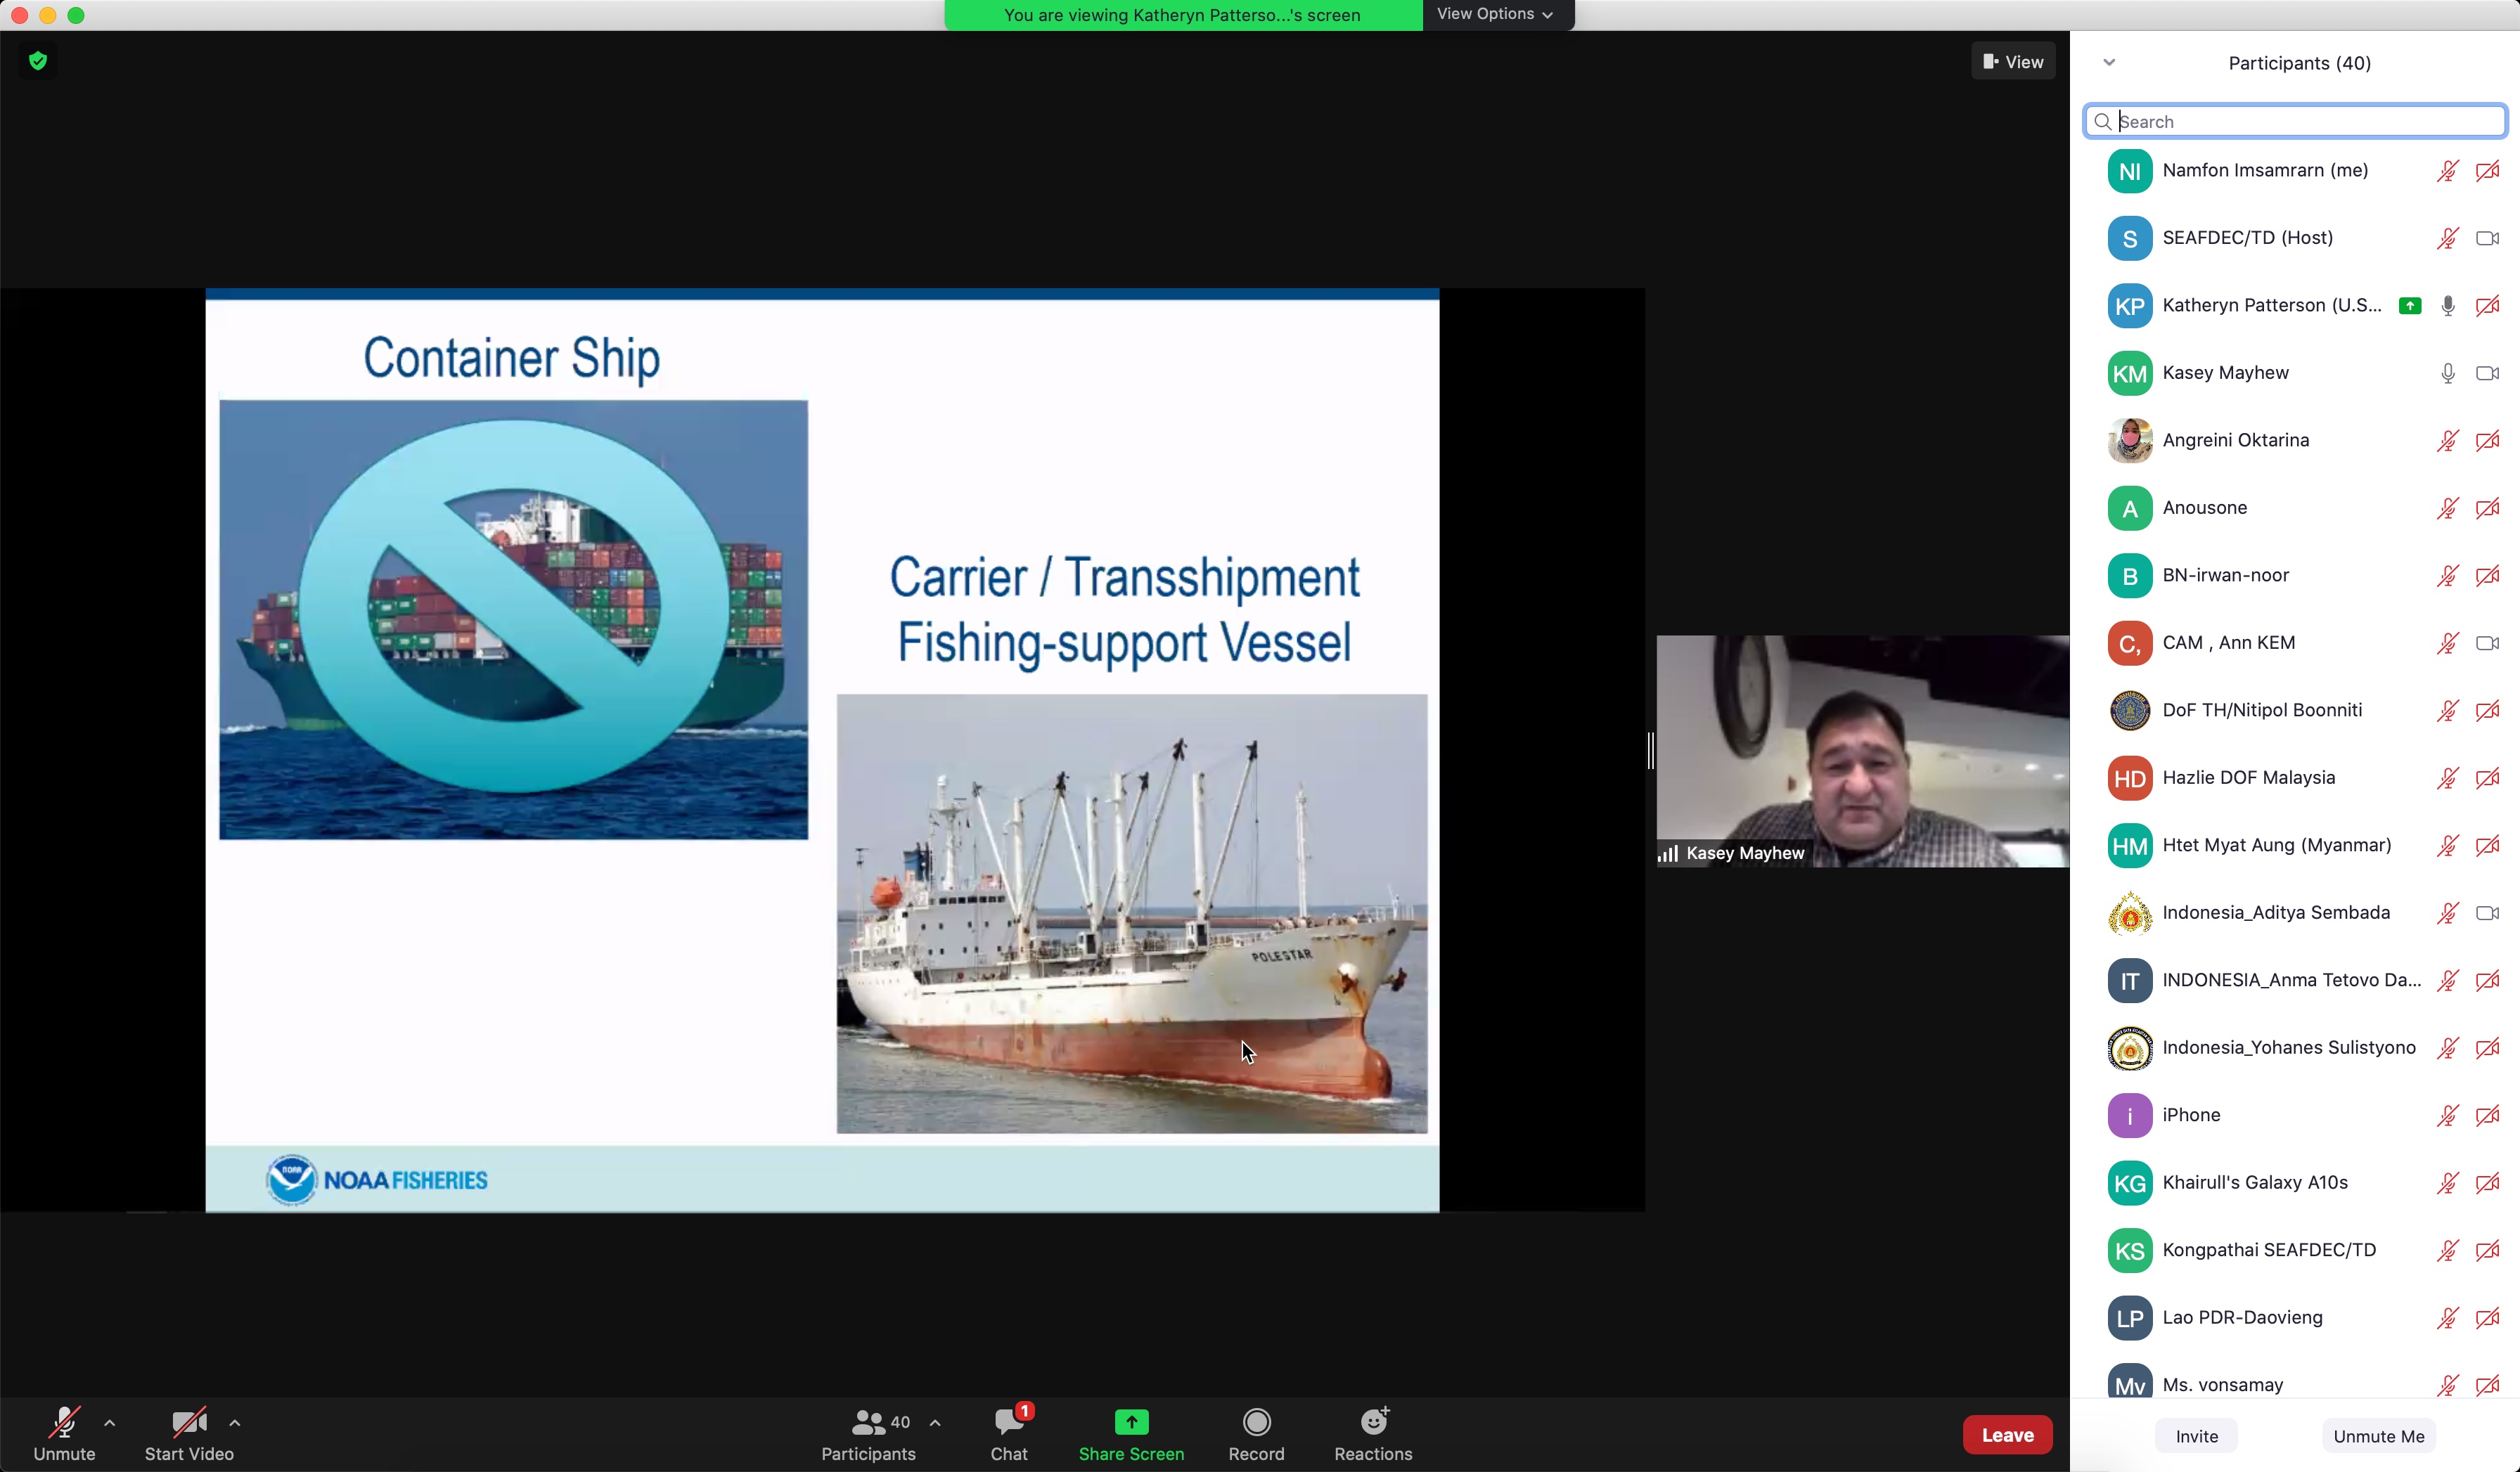
Task: Click the Share Screen icon
Action: pos(1131,1422)
